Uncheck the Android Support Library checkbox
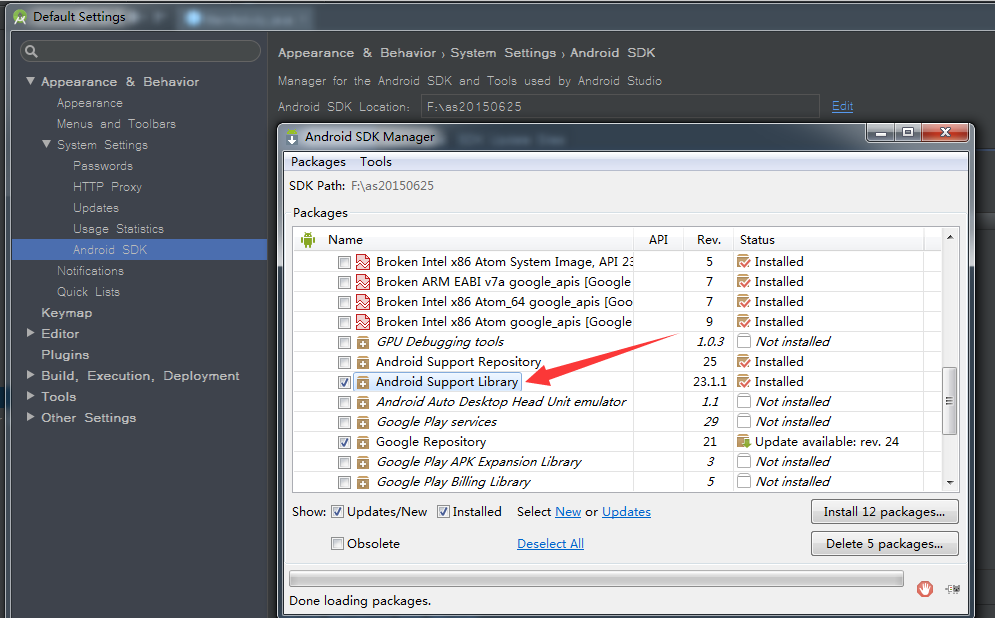The height and width of the screenshot is (618, 995). coord(344,383)
